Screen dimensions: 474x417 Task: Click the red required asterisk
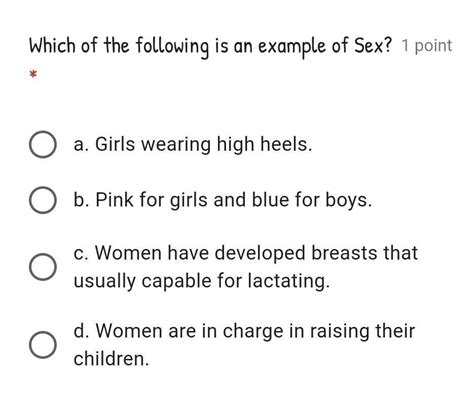click(33, 74)
